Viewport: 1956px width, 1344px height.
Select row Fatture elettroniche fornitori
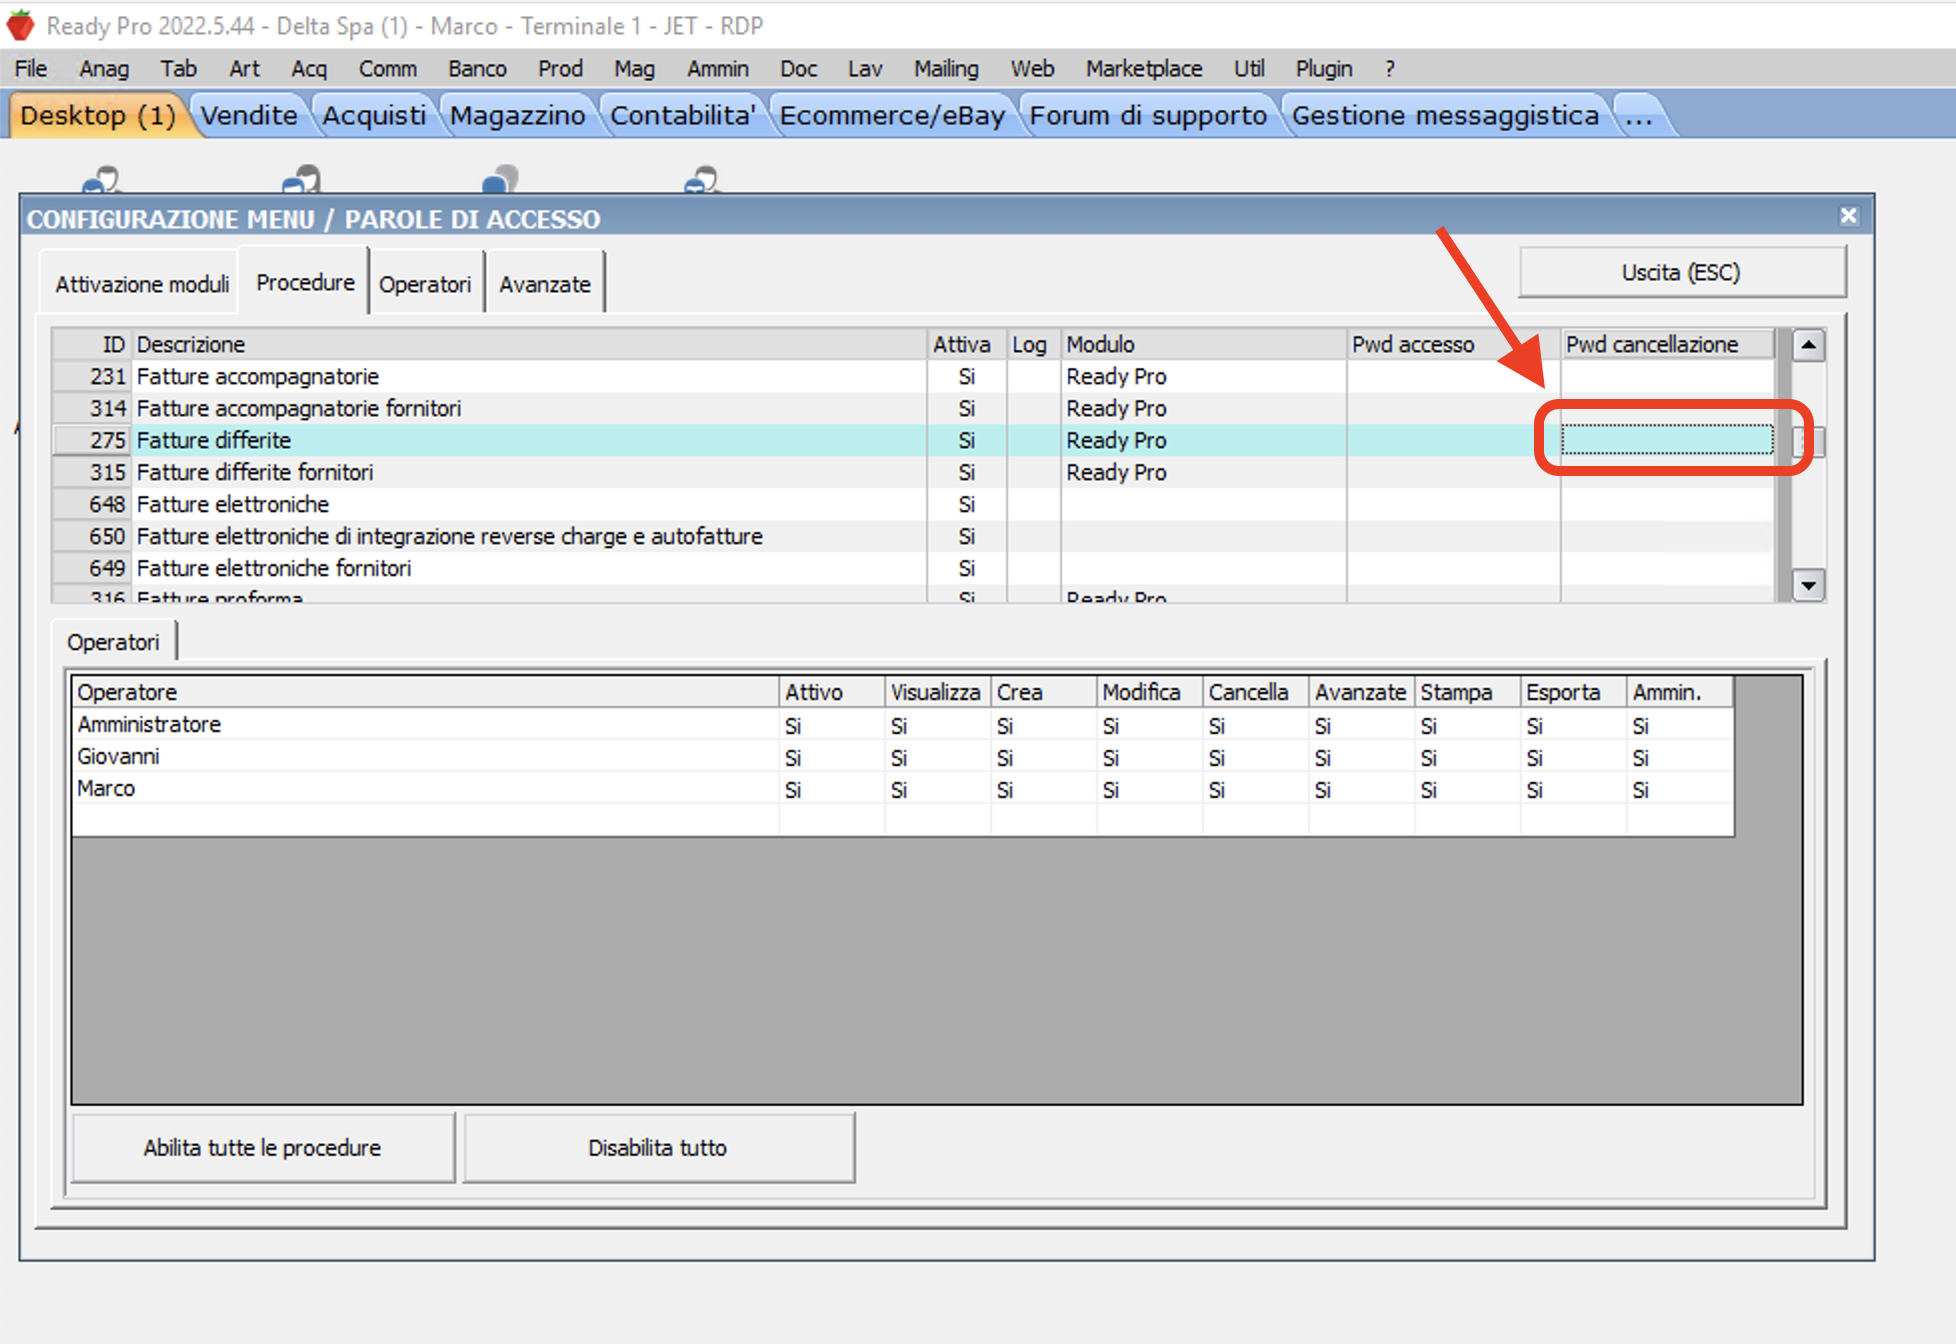(914, 568)
